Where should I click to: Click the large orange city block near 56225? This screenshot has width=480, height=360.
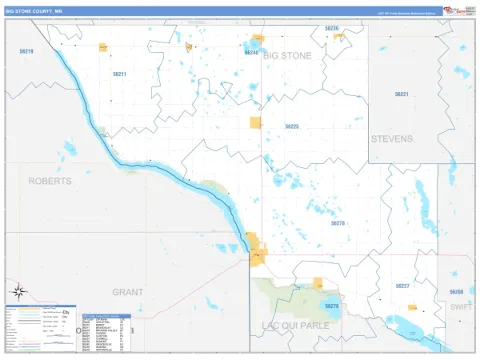(x=255, y=122)
